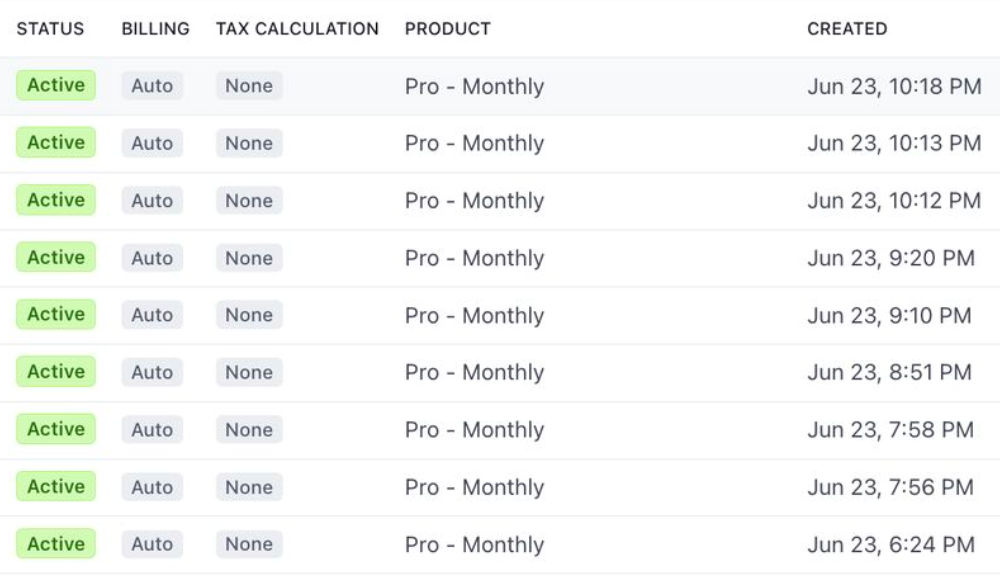Click the PRODUCT column header

click(447, 29)
